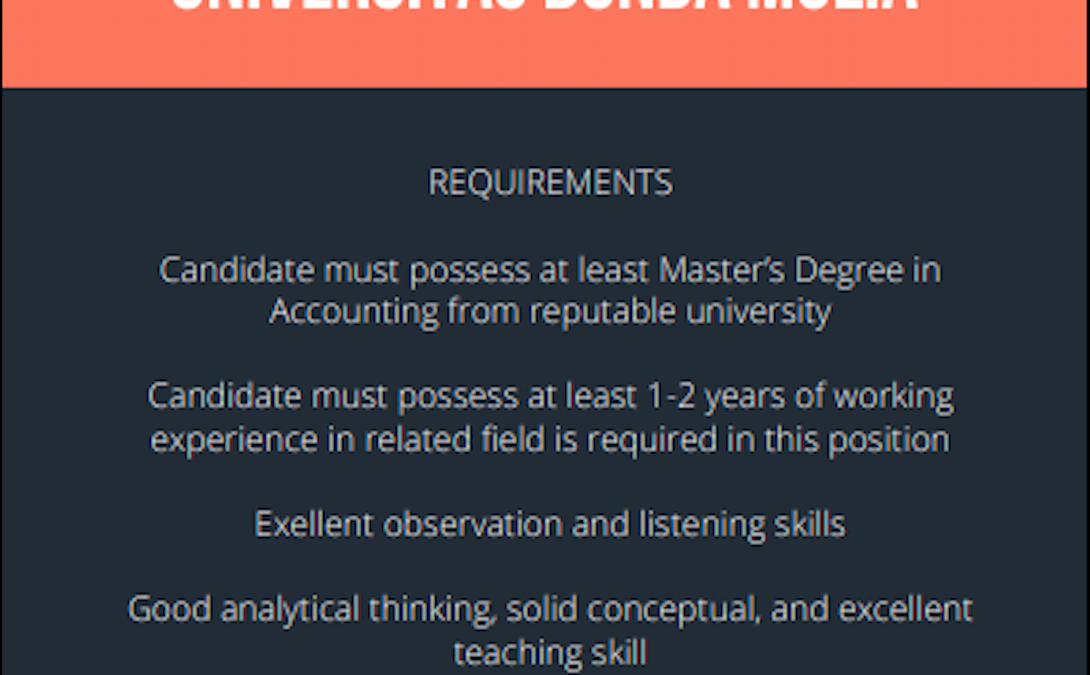Click the "teaching skill" text line

coord(550,653)
